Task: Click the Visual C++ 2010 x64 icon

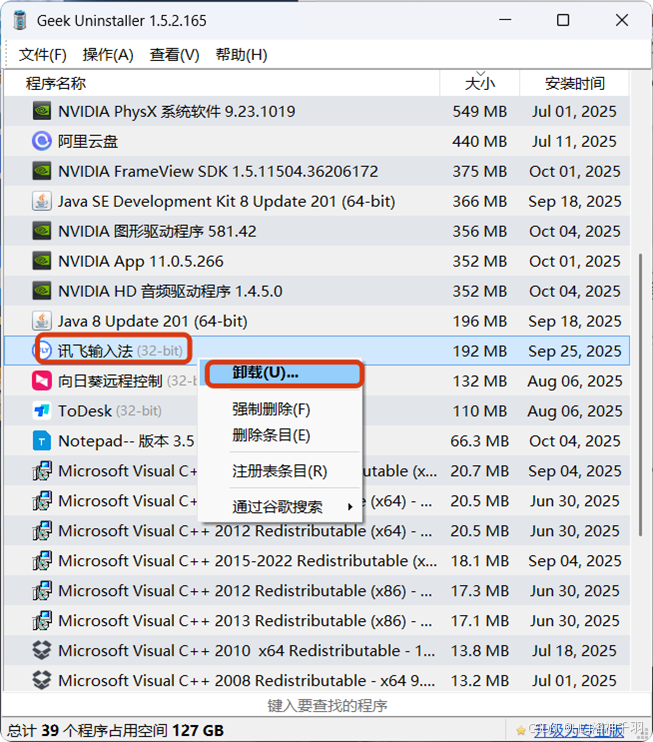Action: click(42, 651)
